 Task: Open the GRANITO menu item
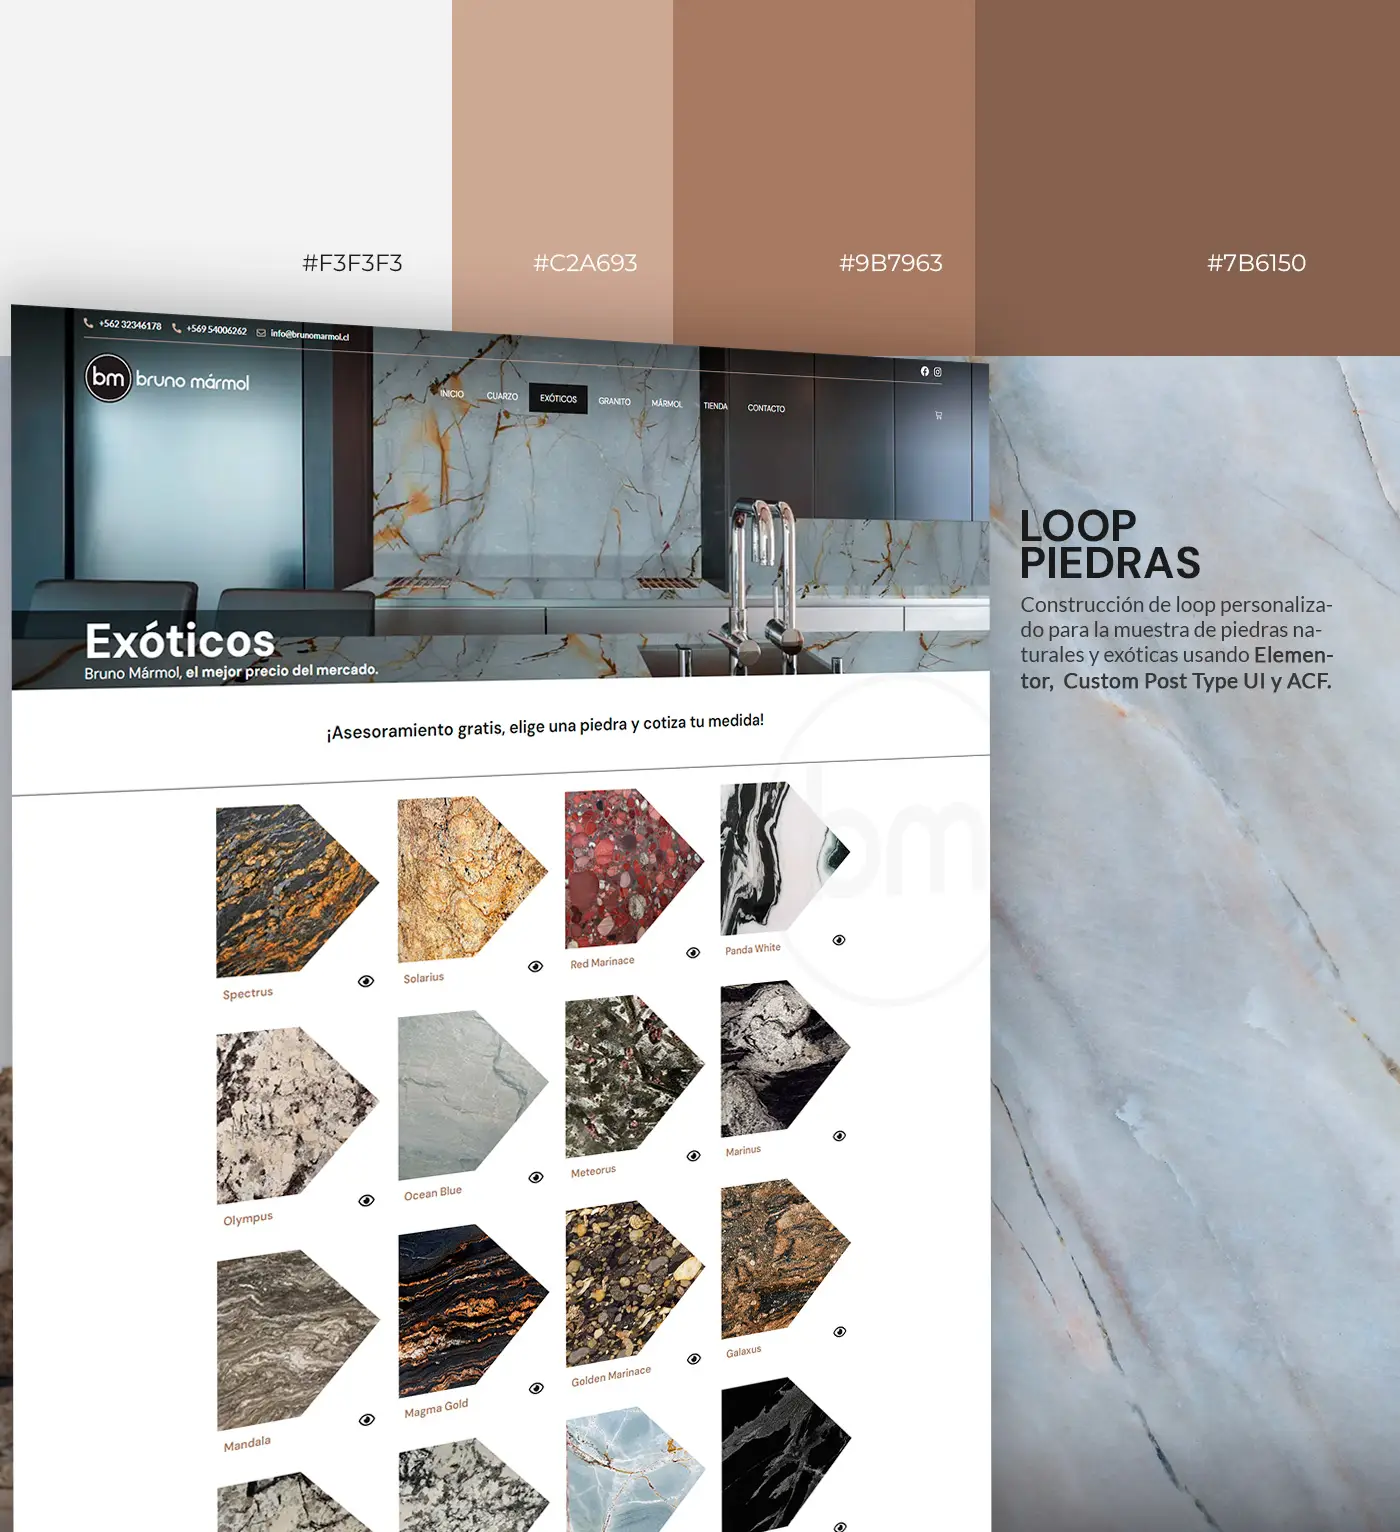tap(615, 401)
